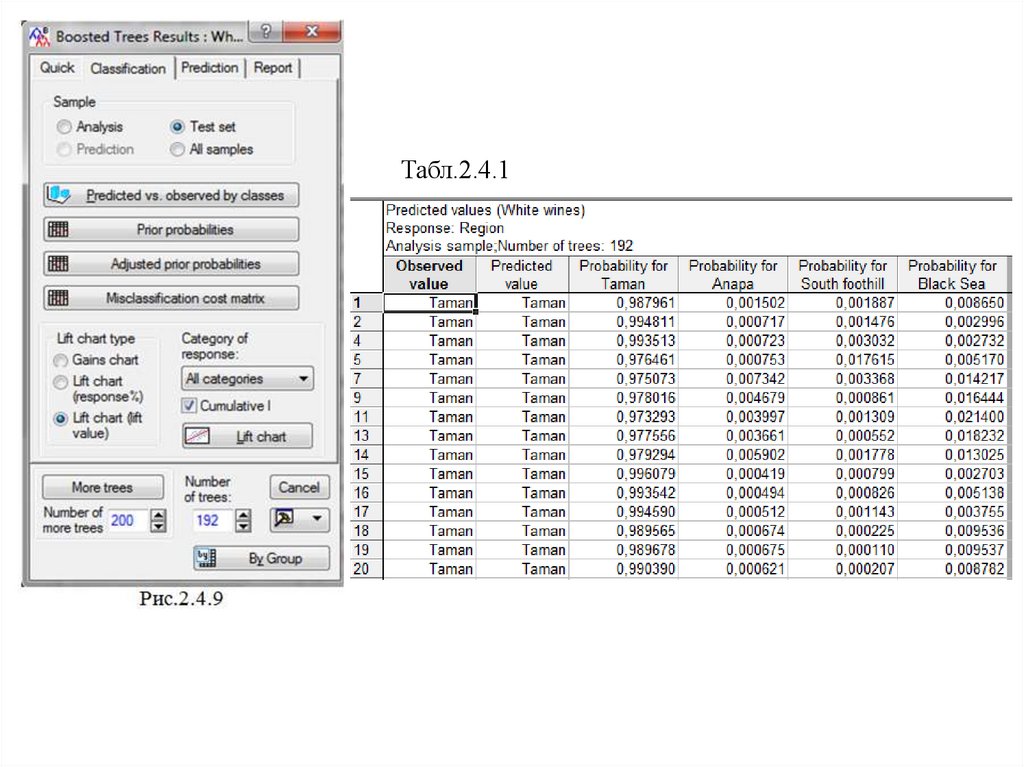
Task: Switch to the Classification tab
Action: pos(128,69)
